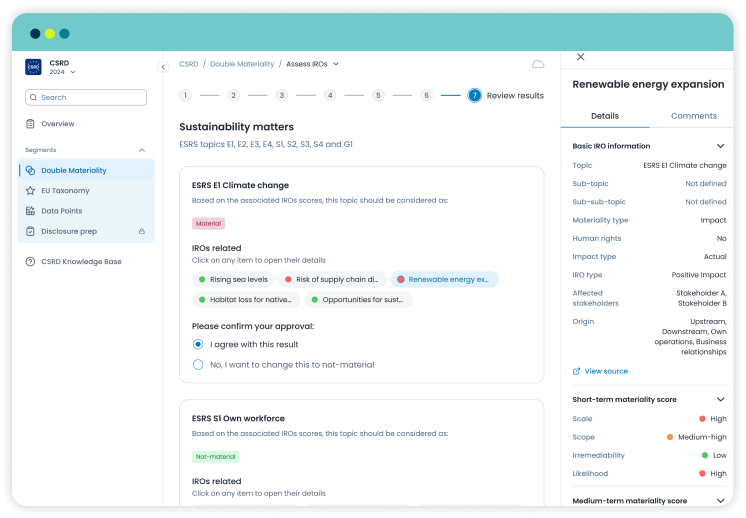
Task: Click the Knowledge Base question mark icon
Action: [30, 262]
